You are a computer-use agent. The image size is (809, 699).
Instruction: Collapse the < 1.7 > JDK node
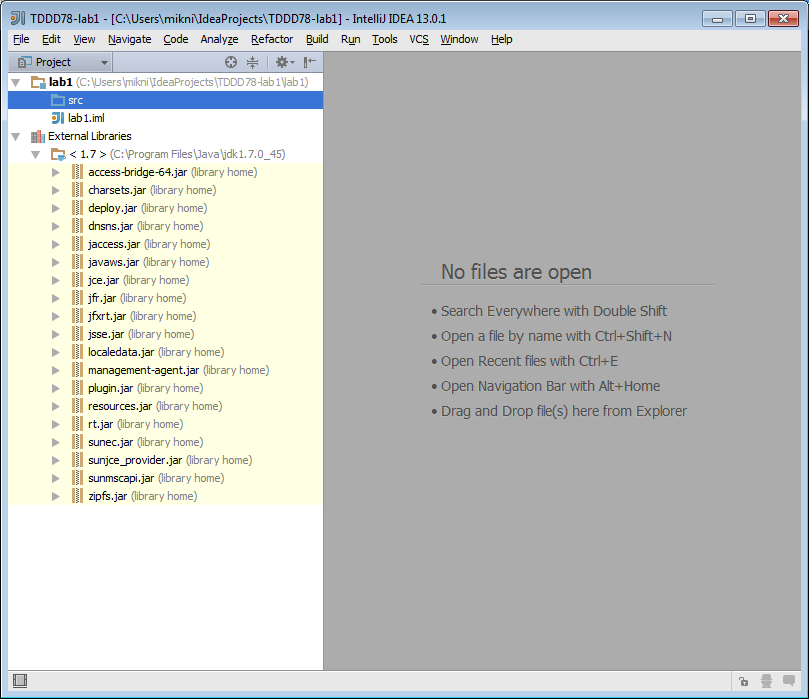point(36,155)
